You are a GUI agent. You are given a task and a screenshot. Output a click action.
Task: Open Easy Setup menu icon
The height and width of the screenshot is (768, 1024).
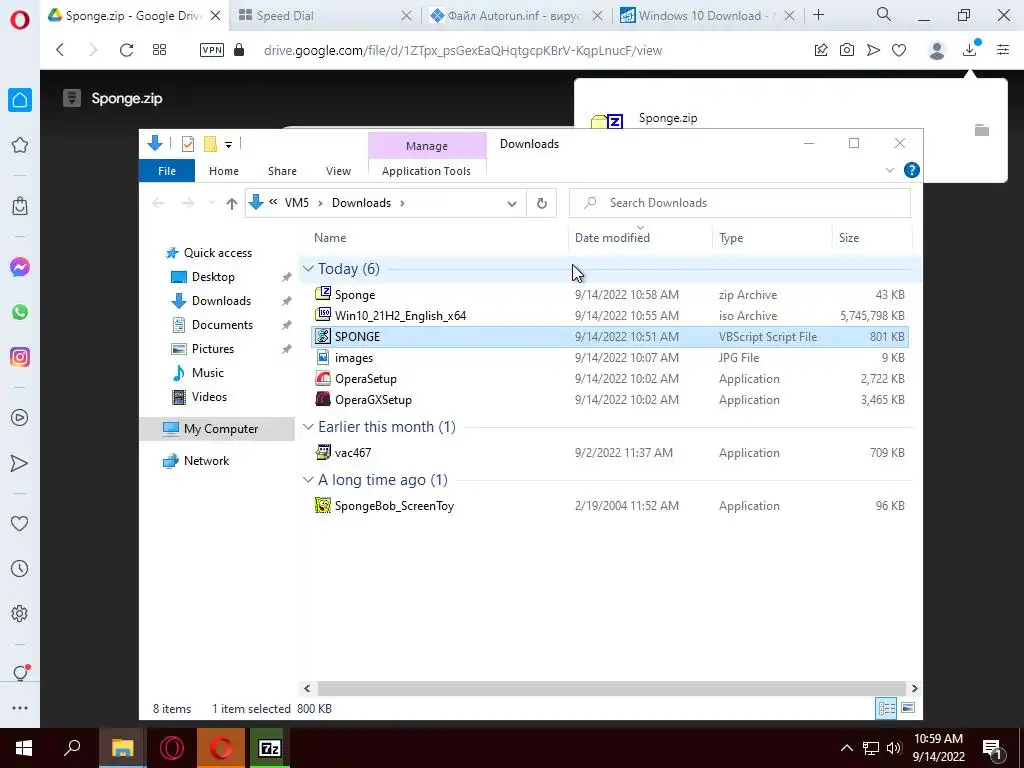1003,50
